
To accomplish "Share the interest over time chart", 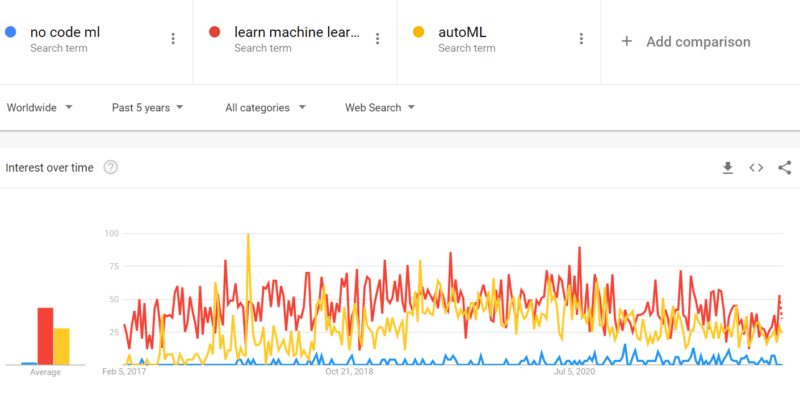I will (784, 168).
